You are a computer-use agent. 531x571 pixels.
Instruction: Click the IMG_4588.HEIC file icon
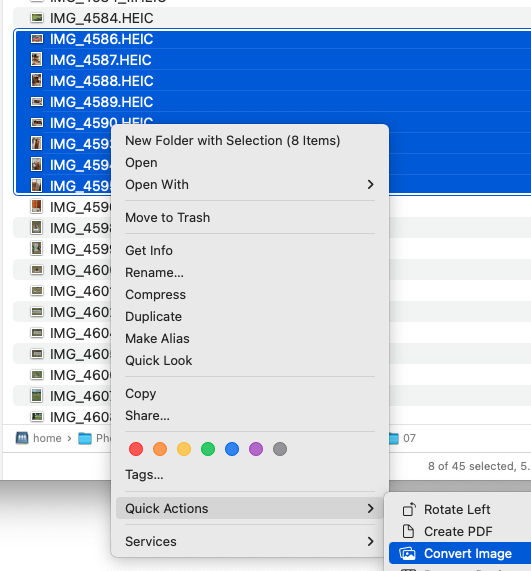click(x=36, y=80)
